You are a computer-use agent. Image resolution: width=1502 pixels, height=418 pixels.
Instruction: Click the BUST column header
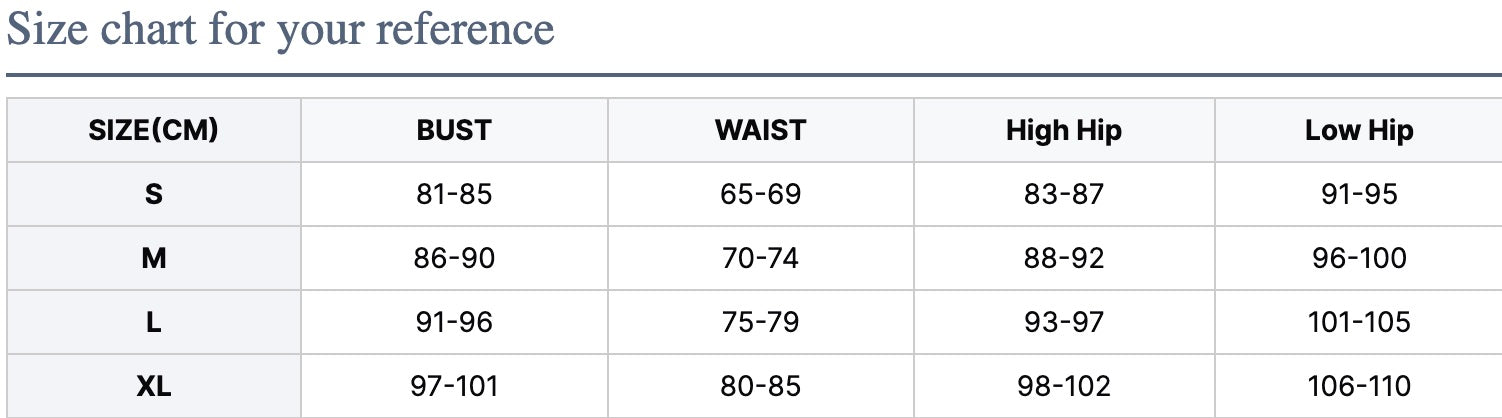pyautogui.click(x=454, y=130)
